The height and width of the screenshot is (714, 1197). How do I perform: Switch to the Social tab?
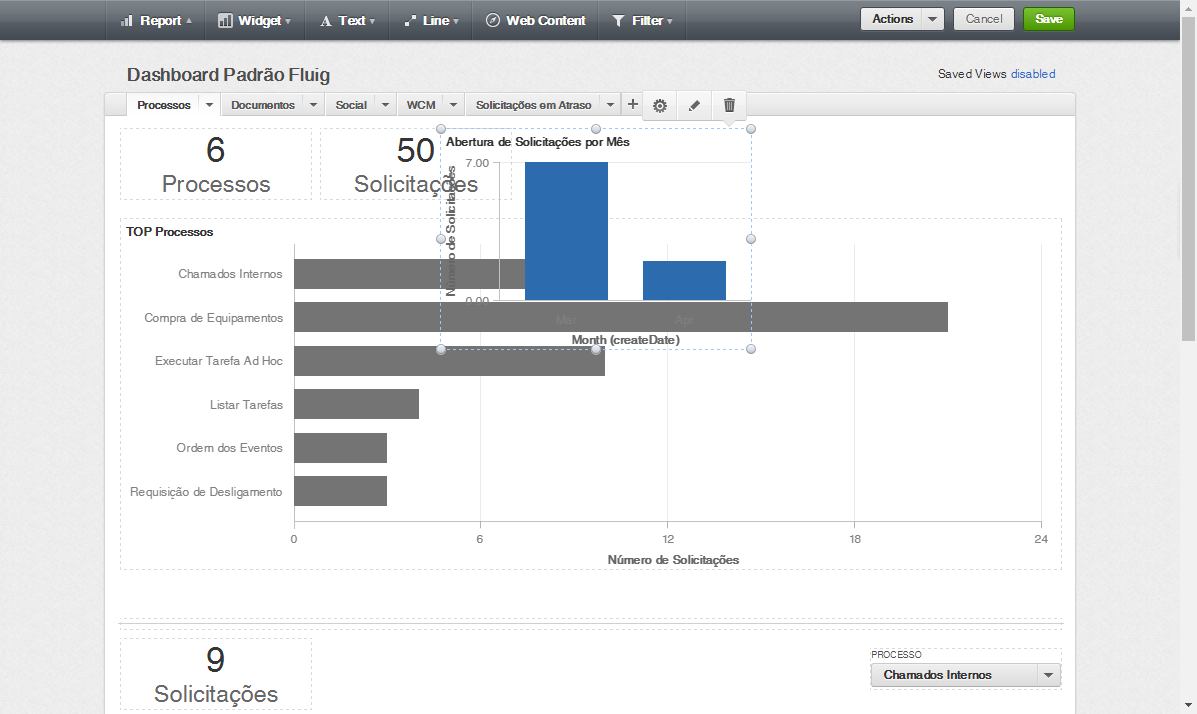coord(351,105)
